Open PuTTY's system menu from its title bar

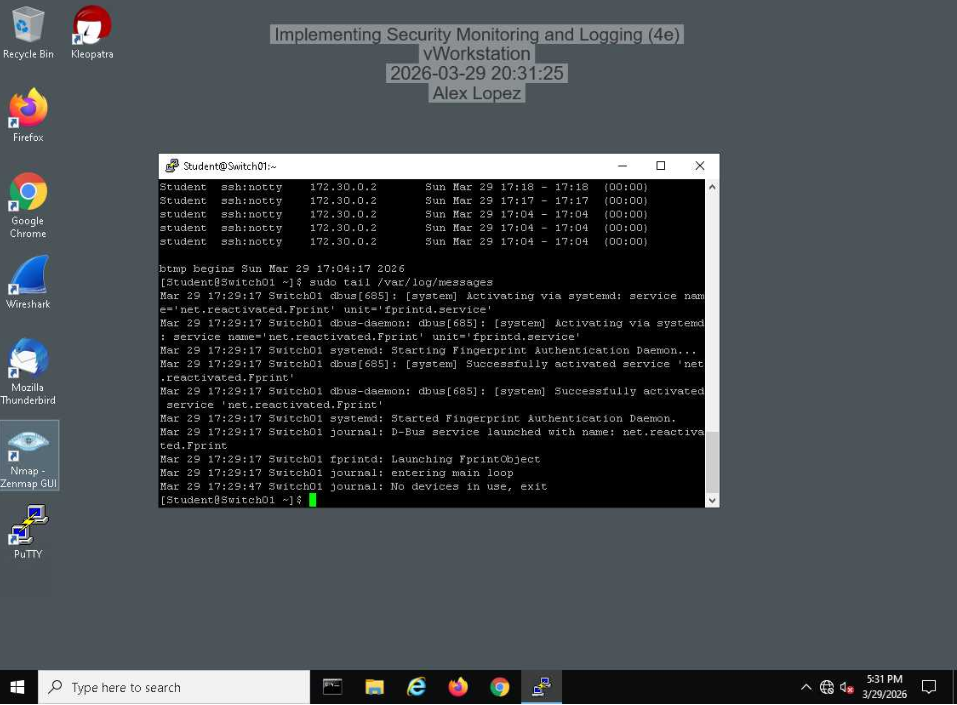click(x=171, y=165)
